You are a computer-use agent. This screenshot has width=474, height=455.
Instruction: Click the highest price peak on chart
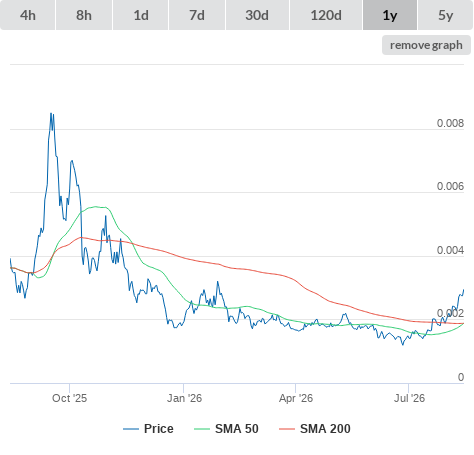pyautogui.click(x=51, y=114)
